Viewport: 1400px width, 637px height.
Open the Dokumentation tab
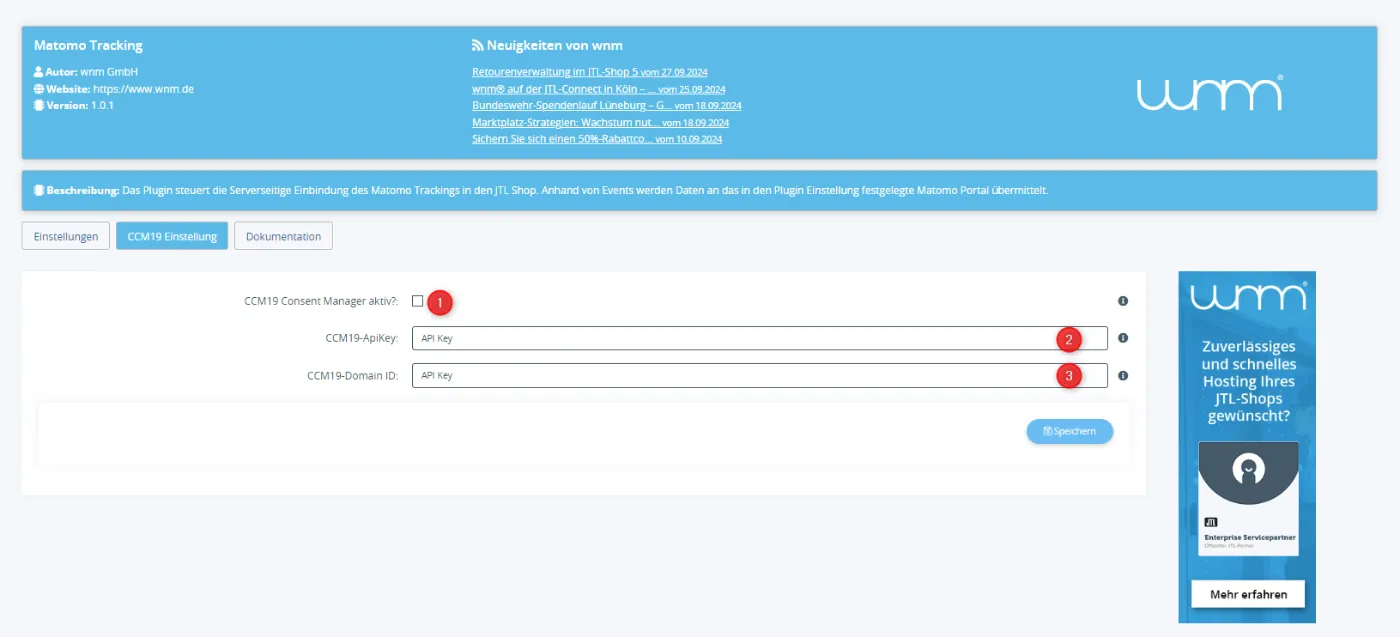pos(283,236)
